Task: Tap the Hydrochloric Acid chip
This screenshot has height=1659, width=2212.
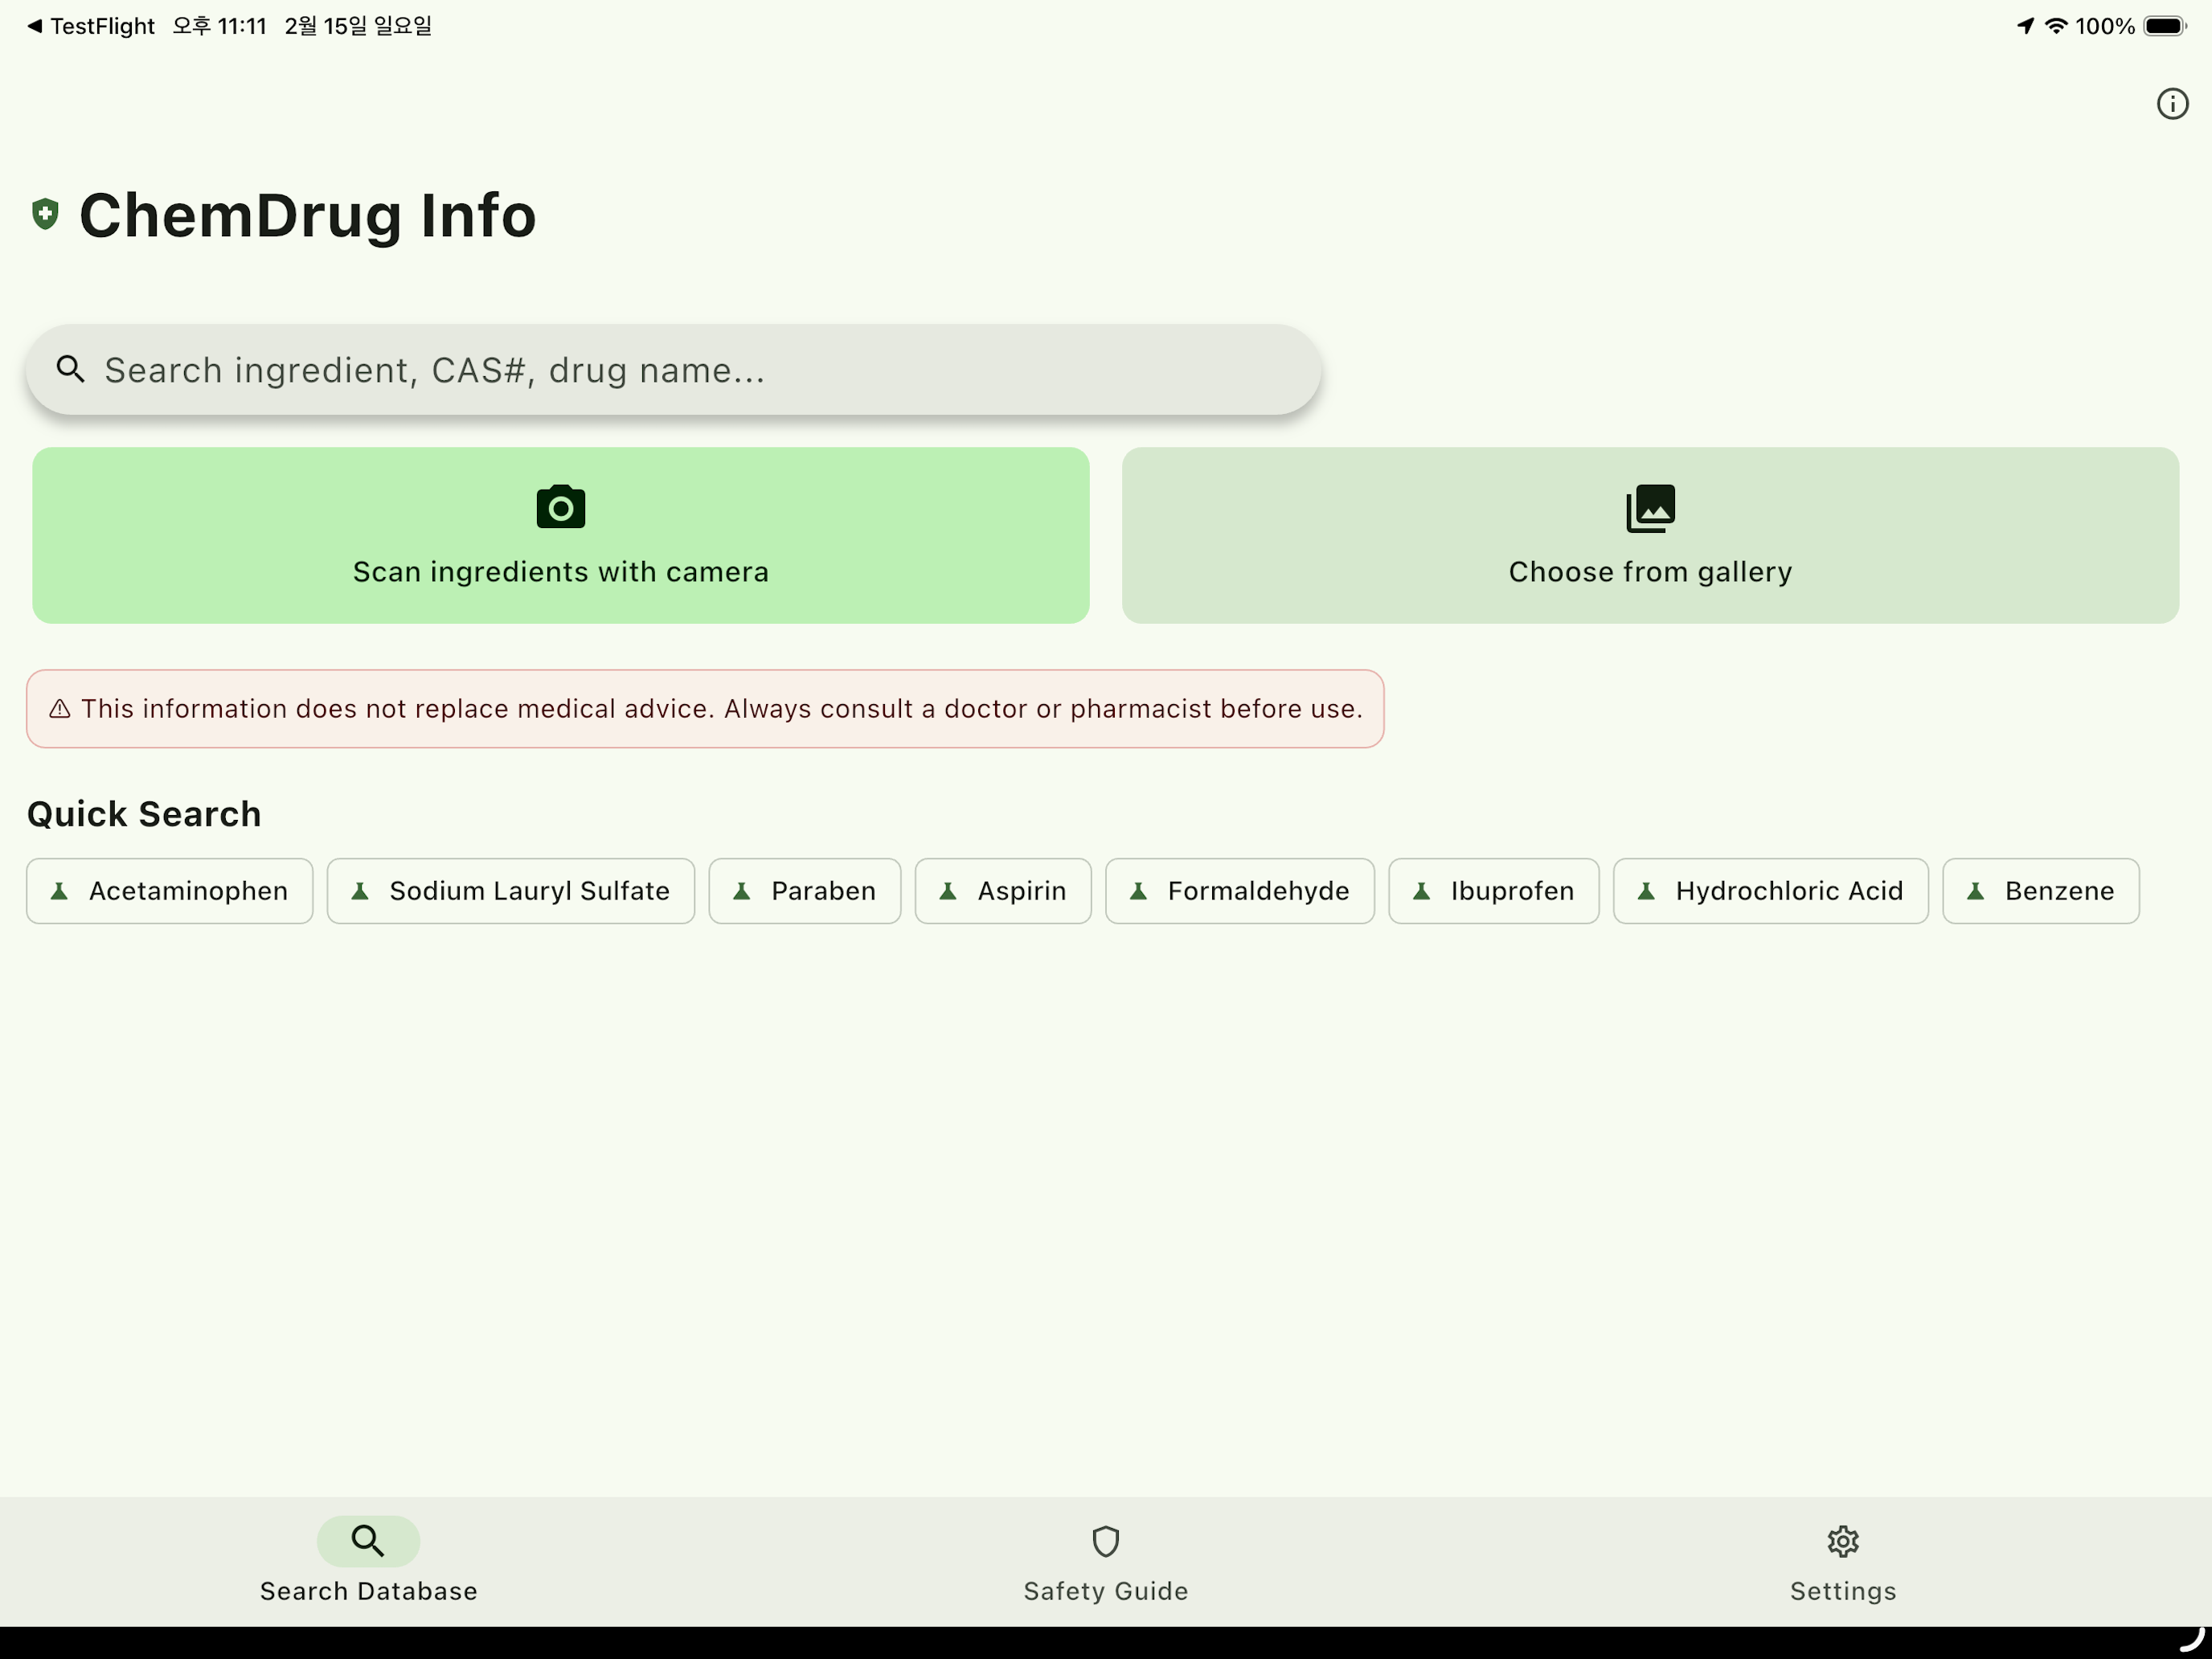Action: [x=1771, y=891]
